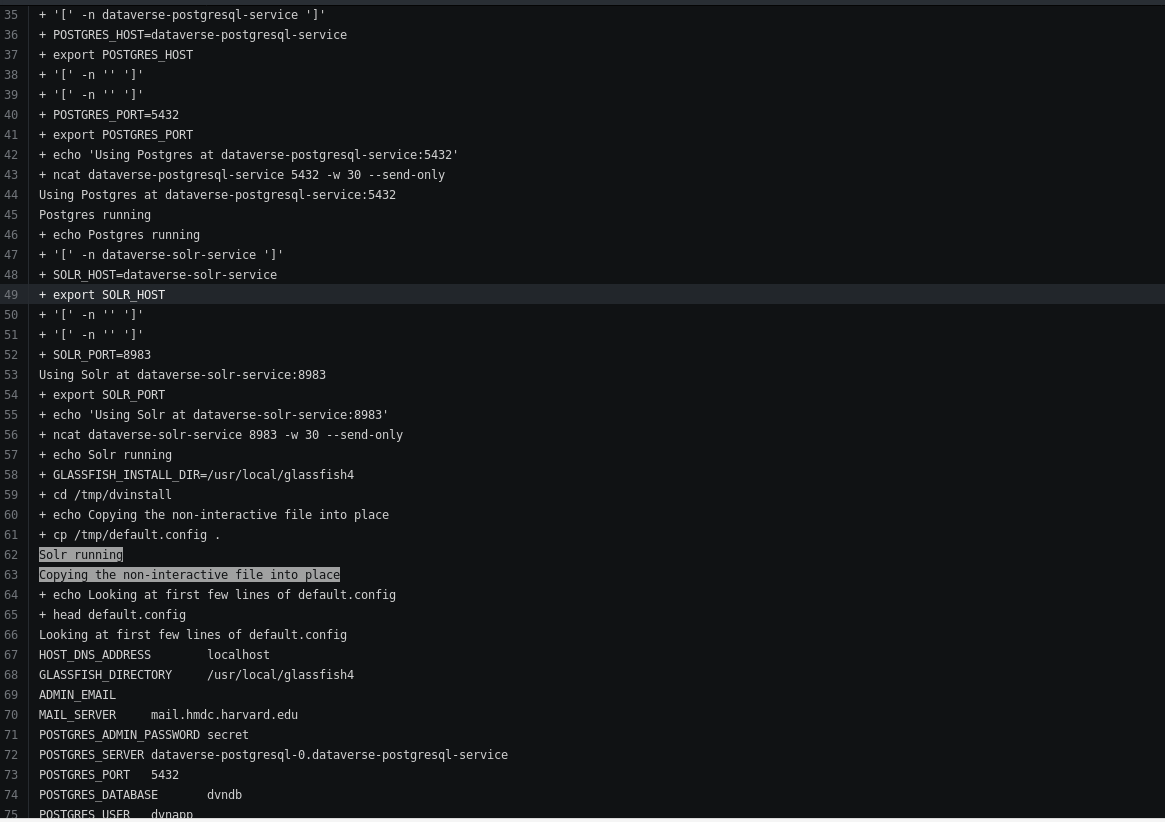Select line number 72
The height and width of the screenshot is (822, 1165).
(x=10, y=755)
